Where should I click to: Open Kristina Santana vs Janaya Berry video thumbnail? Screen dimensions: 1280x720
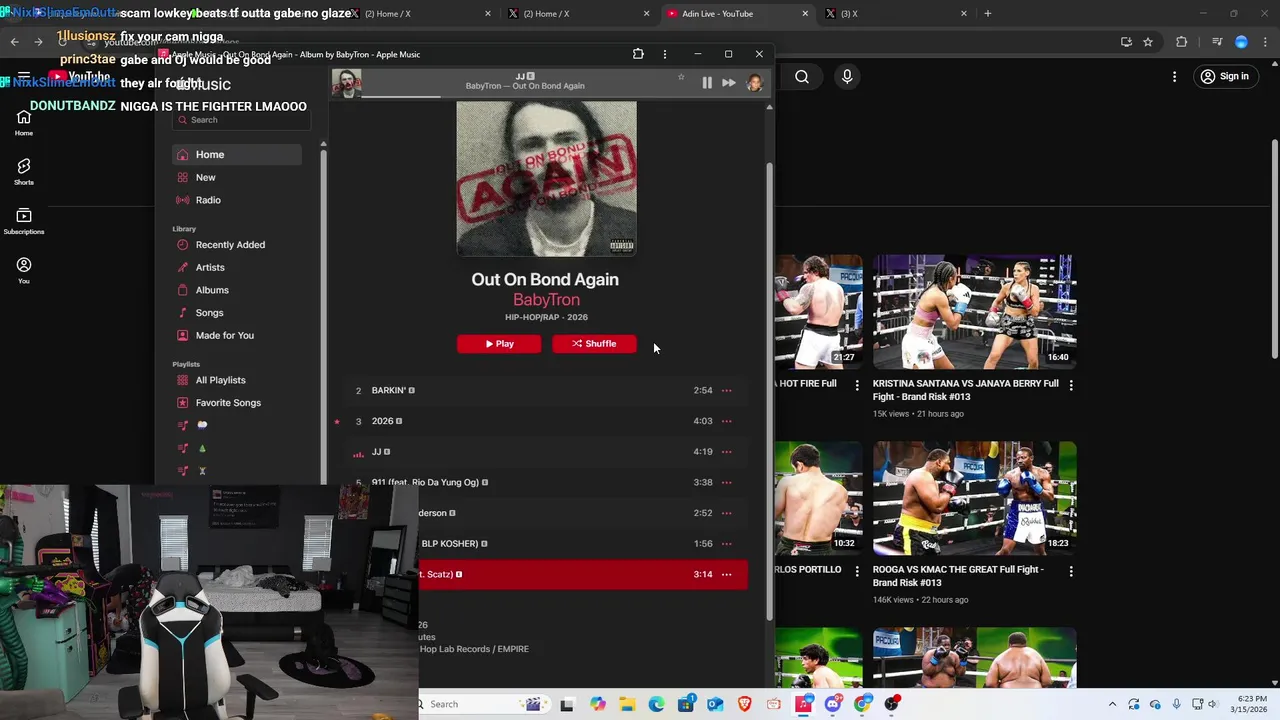click(974, 311)
